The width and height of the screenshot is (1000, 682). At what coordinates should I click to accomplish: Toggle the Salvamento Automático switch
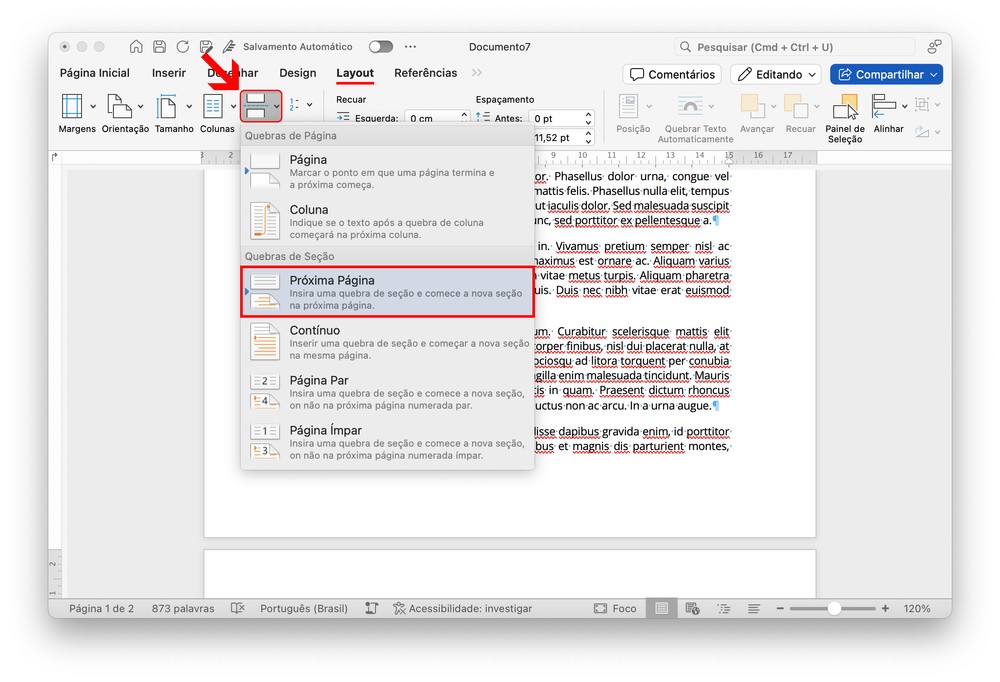380,47
